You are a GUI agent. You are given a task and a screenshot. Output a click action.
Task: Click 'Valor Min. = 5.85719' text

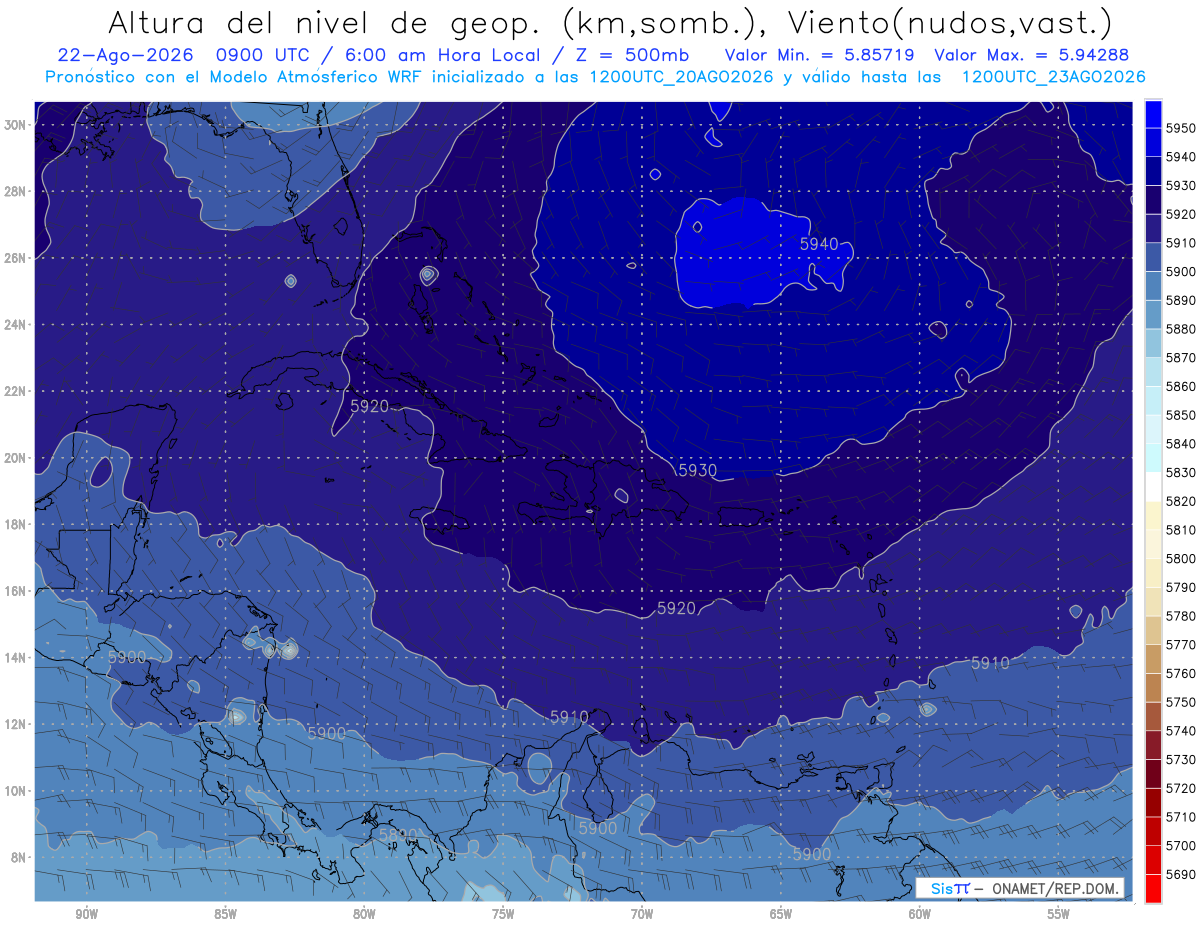(x=821, y=55)
